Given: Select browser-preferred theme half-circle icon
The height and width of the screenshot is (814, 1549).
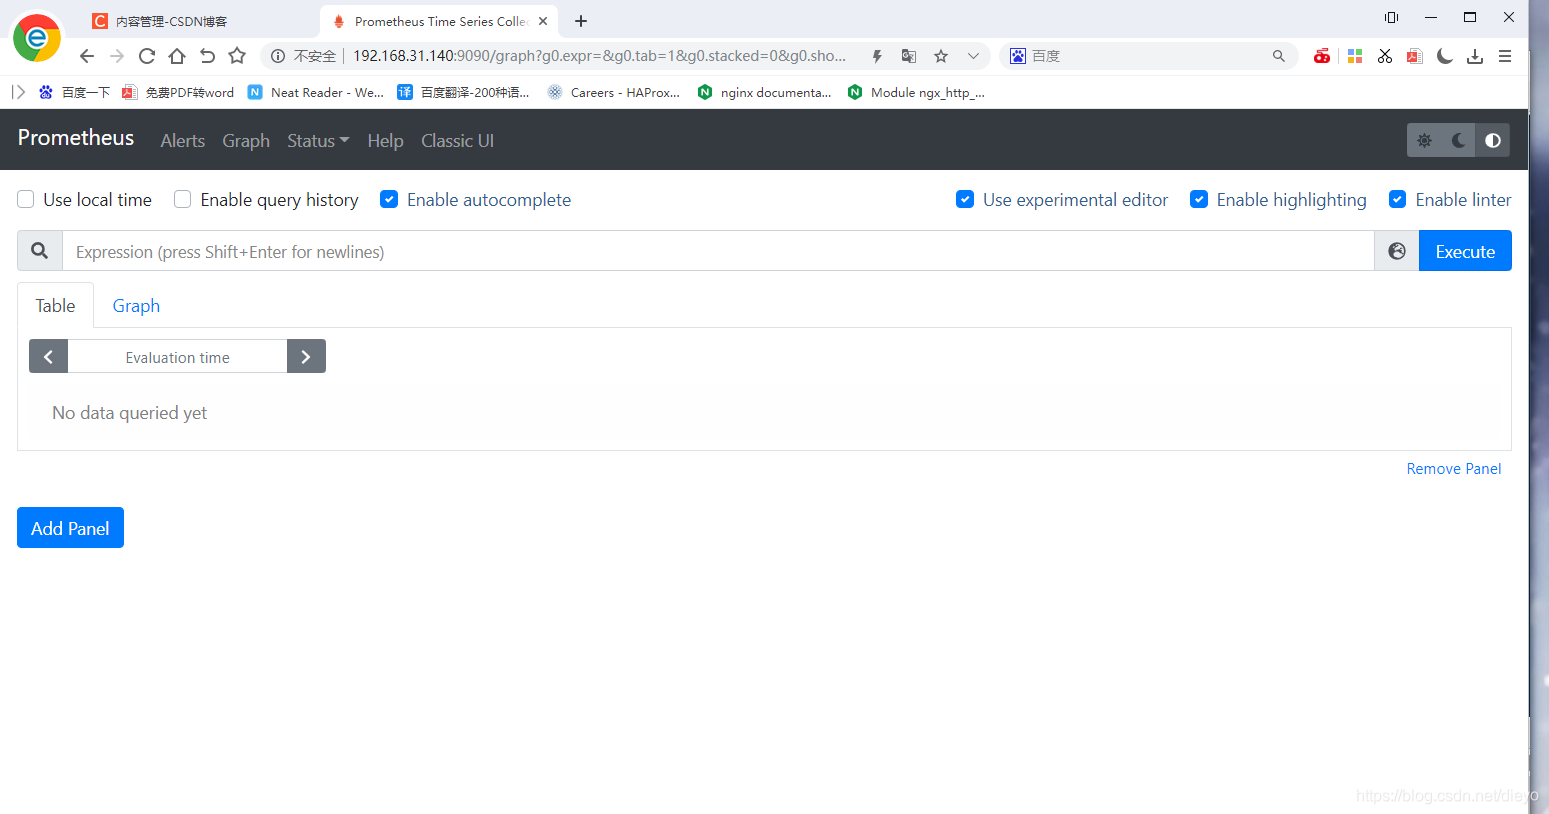Looking at the screenshot, I should 1493,141.
